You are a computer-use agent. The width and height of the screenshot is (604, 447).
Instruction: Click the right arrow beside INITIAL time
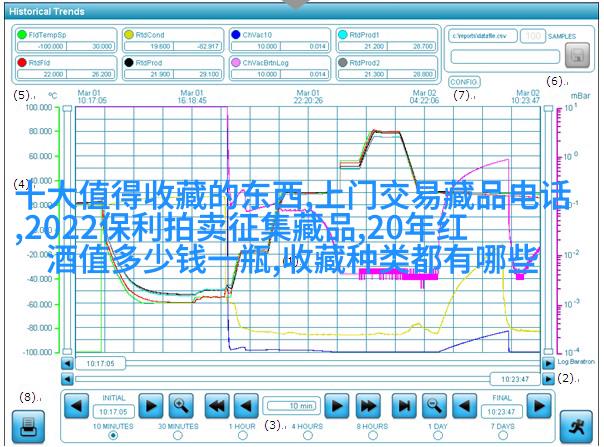(151, 405)
